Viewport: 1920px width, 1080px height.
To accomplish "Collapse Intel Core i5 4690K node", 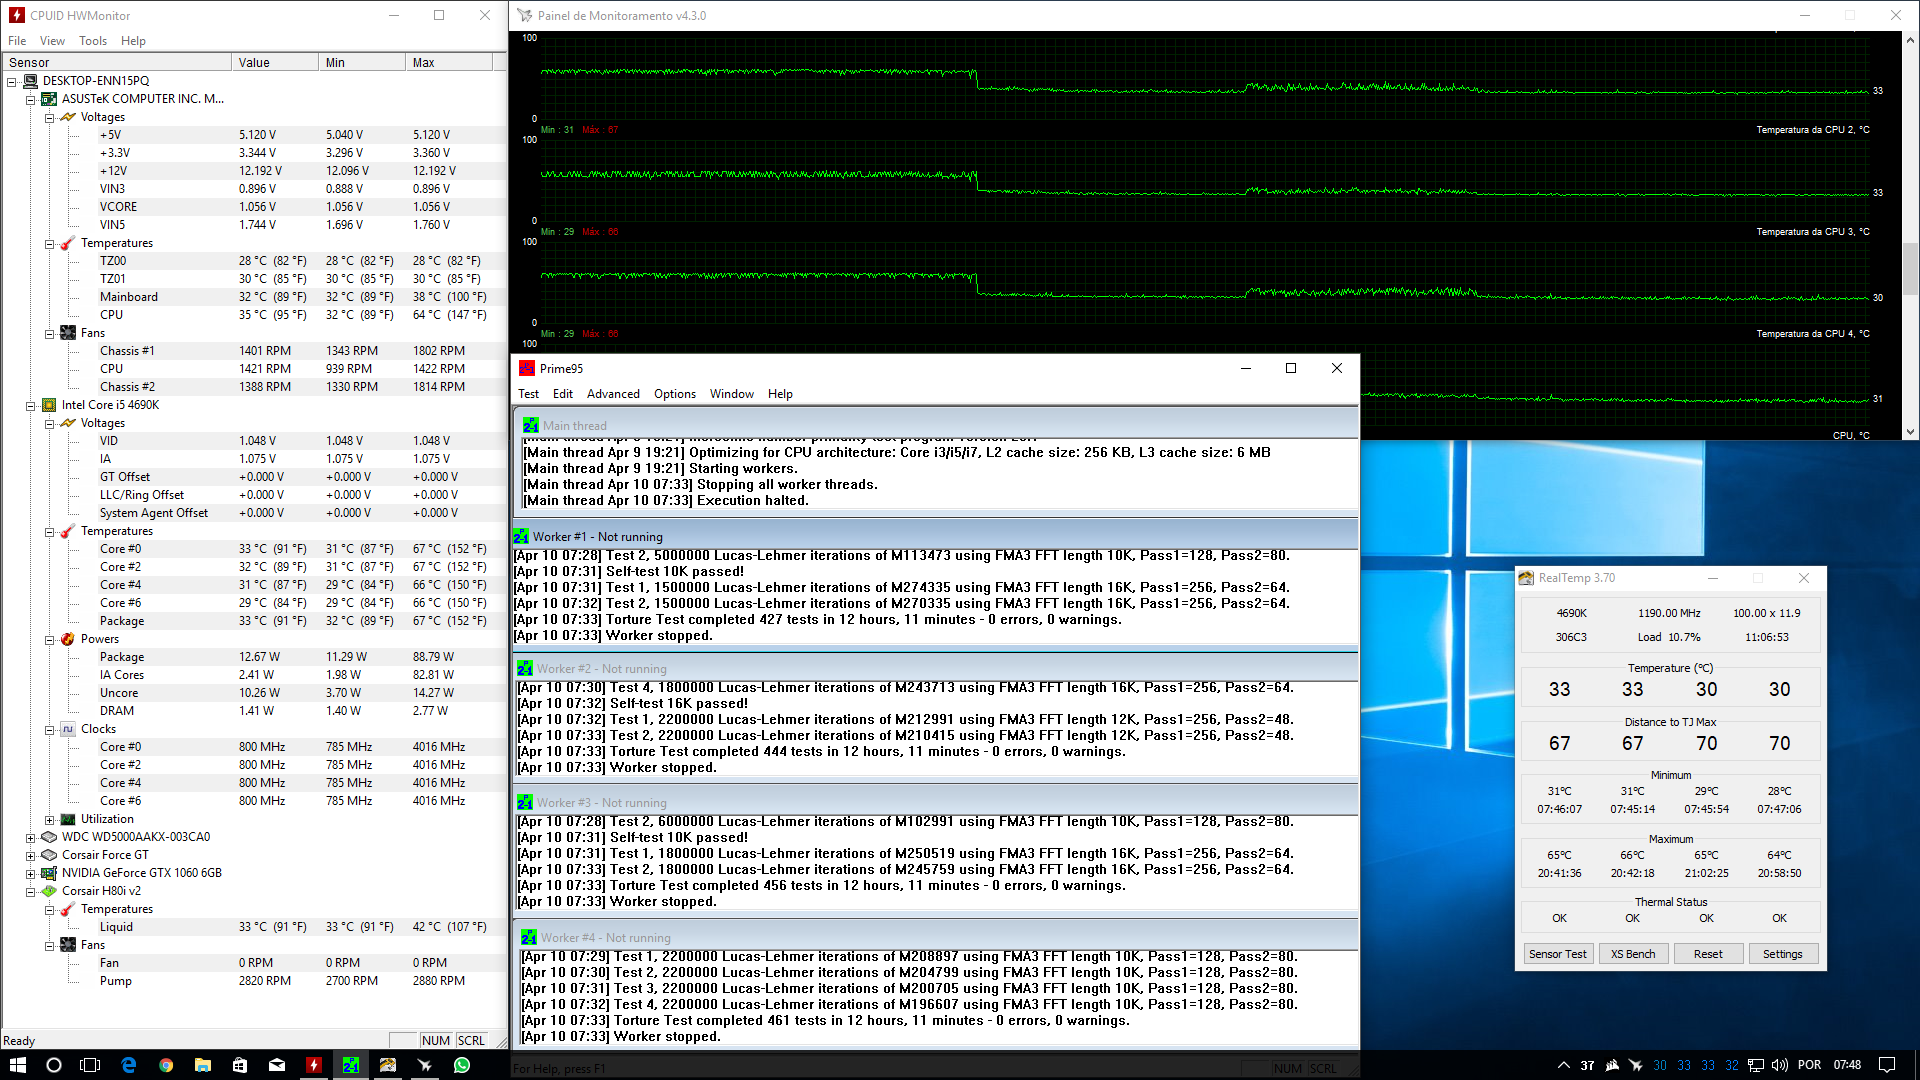I will (30, 405).
